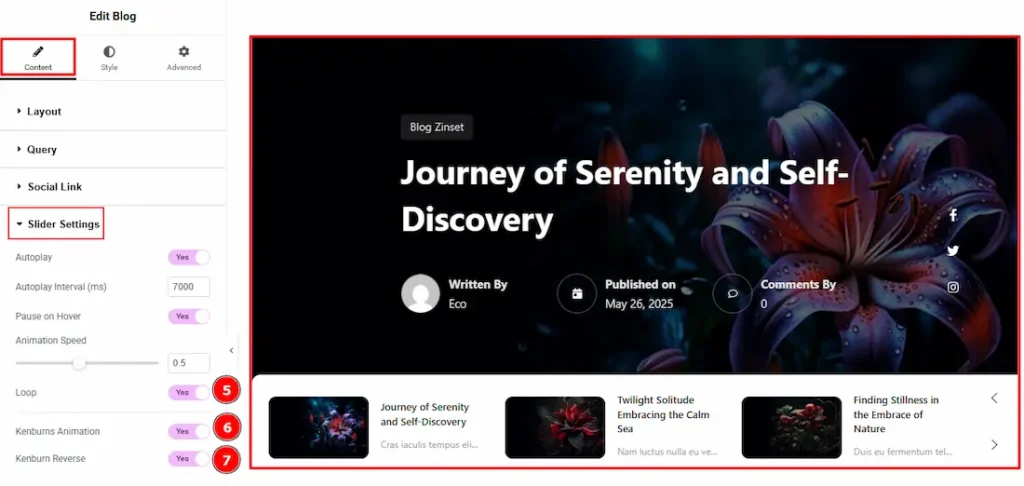Toggle the Autoplay switch
Viewport: 1024px width, 486px height.
[189, 257]
